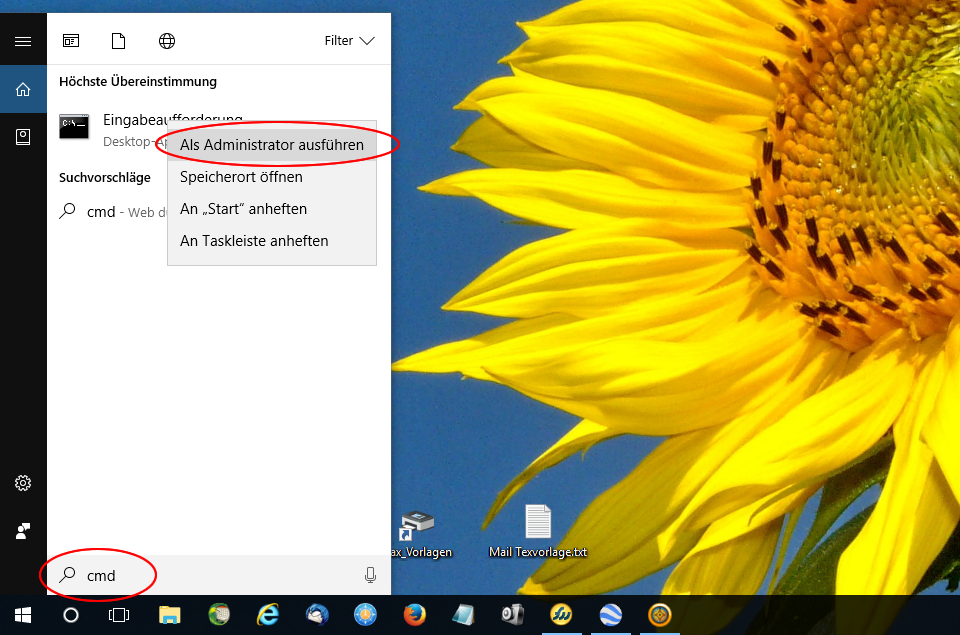Select the Home icon in sidebar
This screenshot has width=960, height=635.
click(x=23, y=90)
